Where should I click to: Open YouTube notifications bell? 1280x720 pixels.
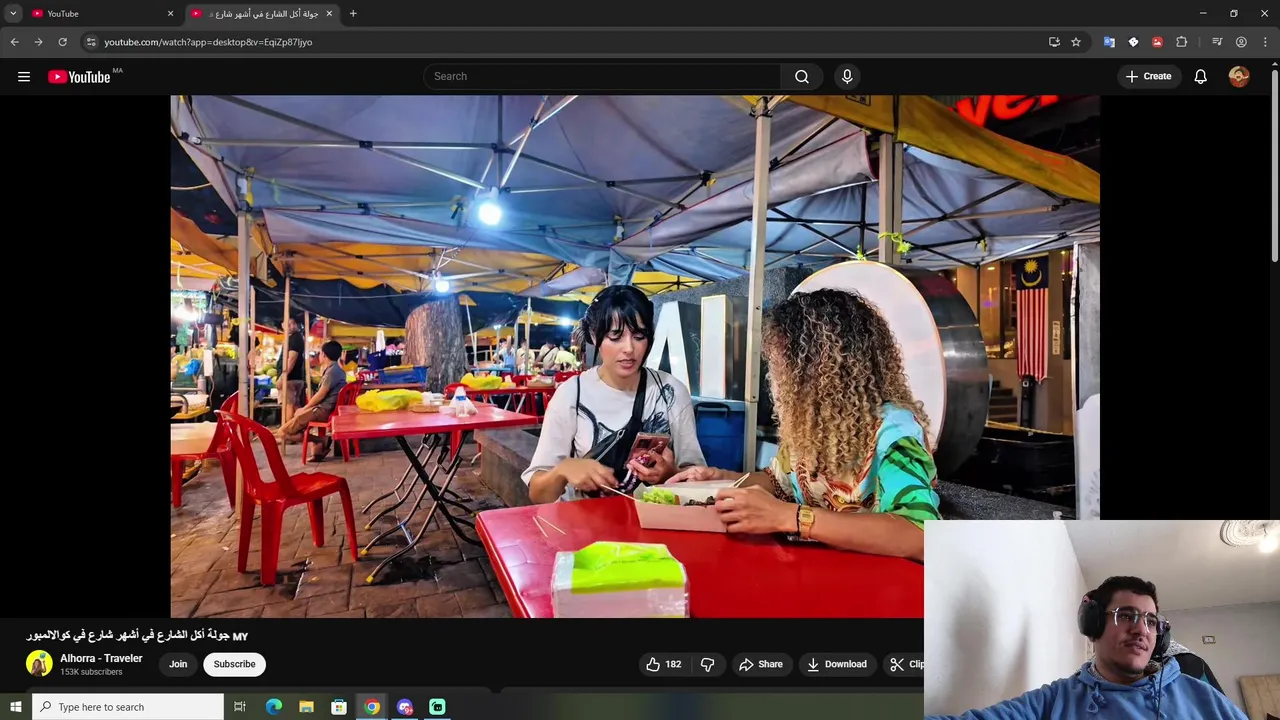(1201, 76)
